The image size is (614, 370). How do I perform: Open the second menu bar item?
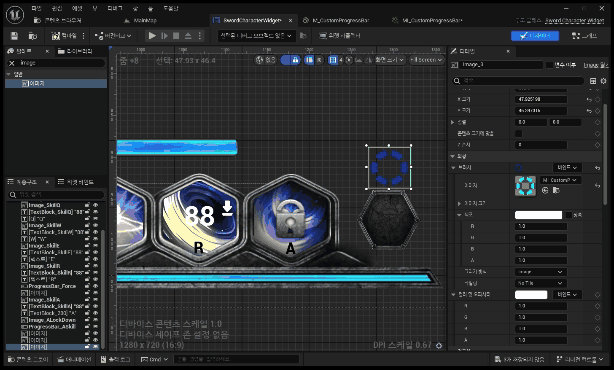point(57,8)
